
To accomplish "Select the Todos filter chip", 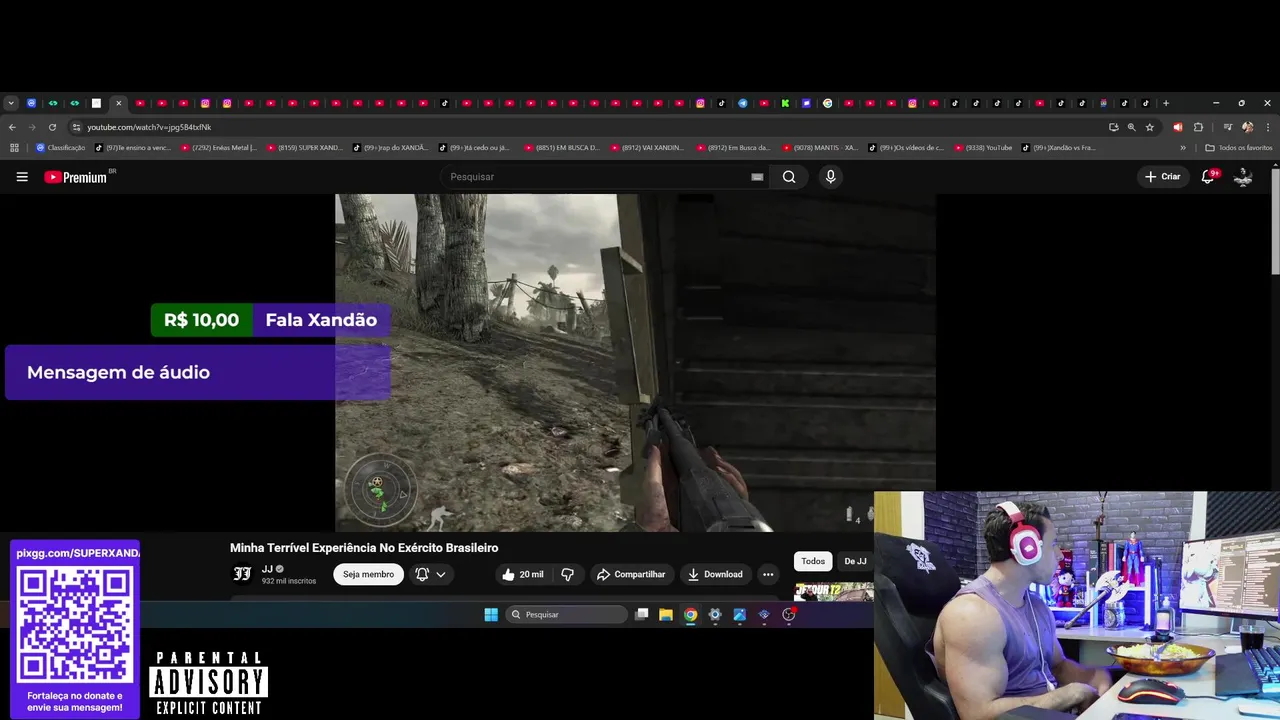I will pyautogui.click(x=813, y=561).
